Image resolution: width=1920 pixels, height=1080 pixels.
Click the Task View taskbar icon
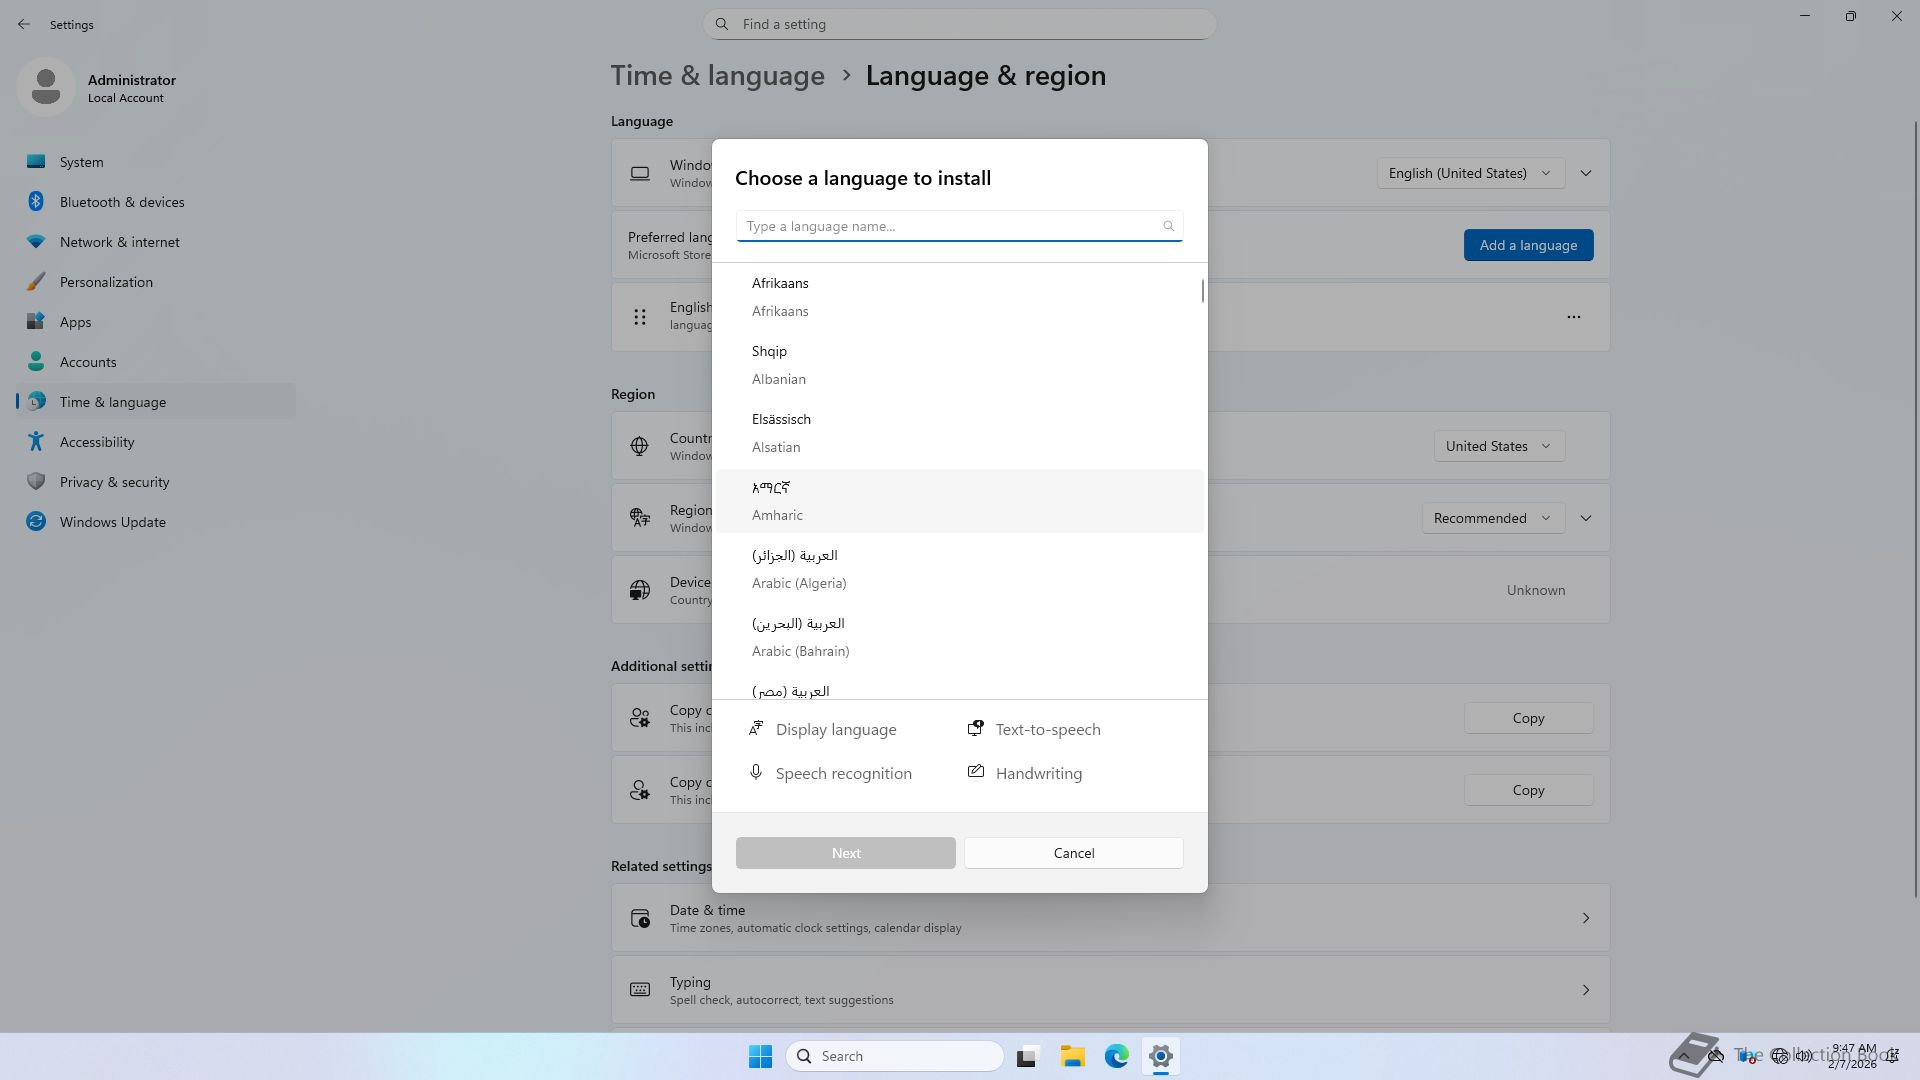pos(1027,1056)
